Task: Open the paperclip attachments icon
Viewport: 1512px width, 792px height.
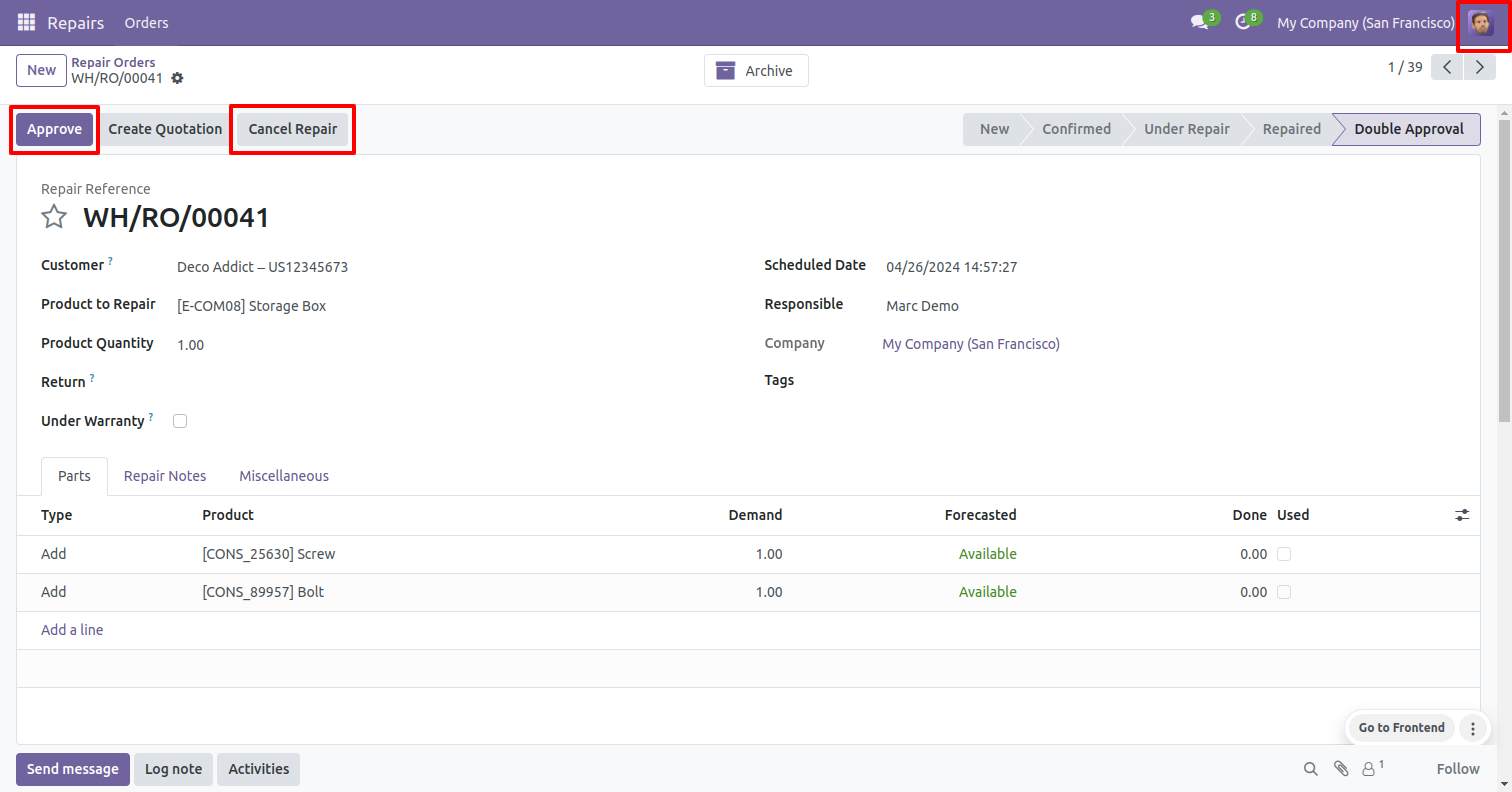Action: tap(1341, 768)
